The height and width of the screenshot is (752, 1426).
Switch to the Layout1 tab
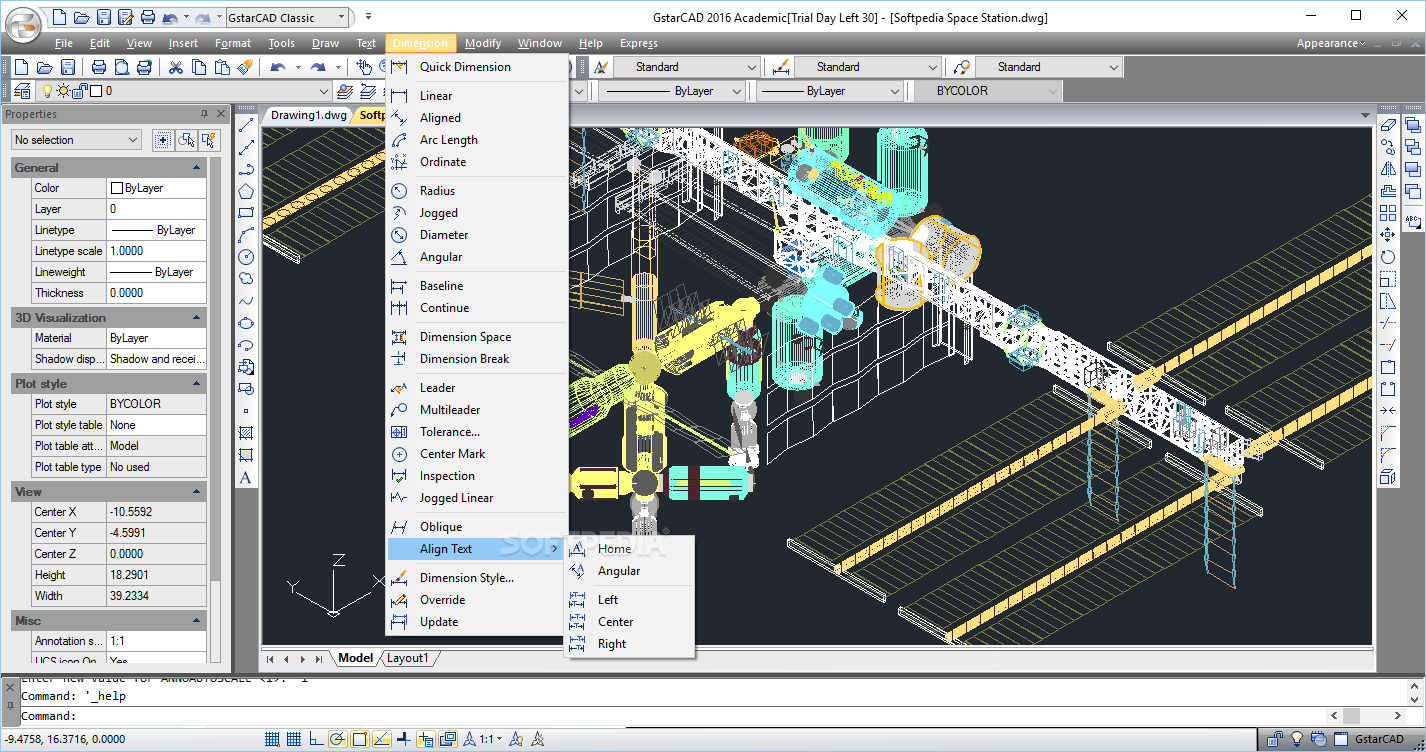408,658
